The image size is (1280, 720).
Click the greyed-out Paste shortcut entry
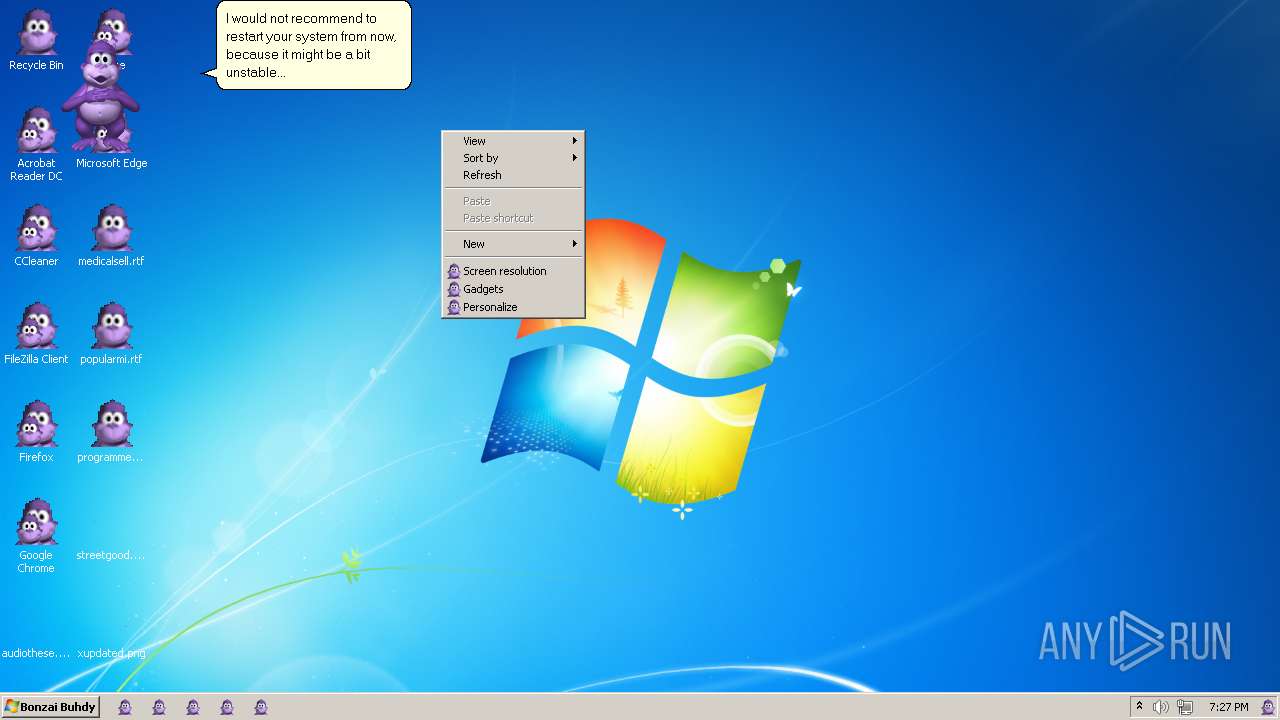pos(513,218)
